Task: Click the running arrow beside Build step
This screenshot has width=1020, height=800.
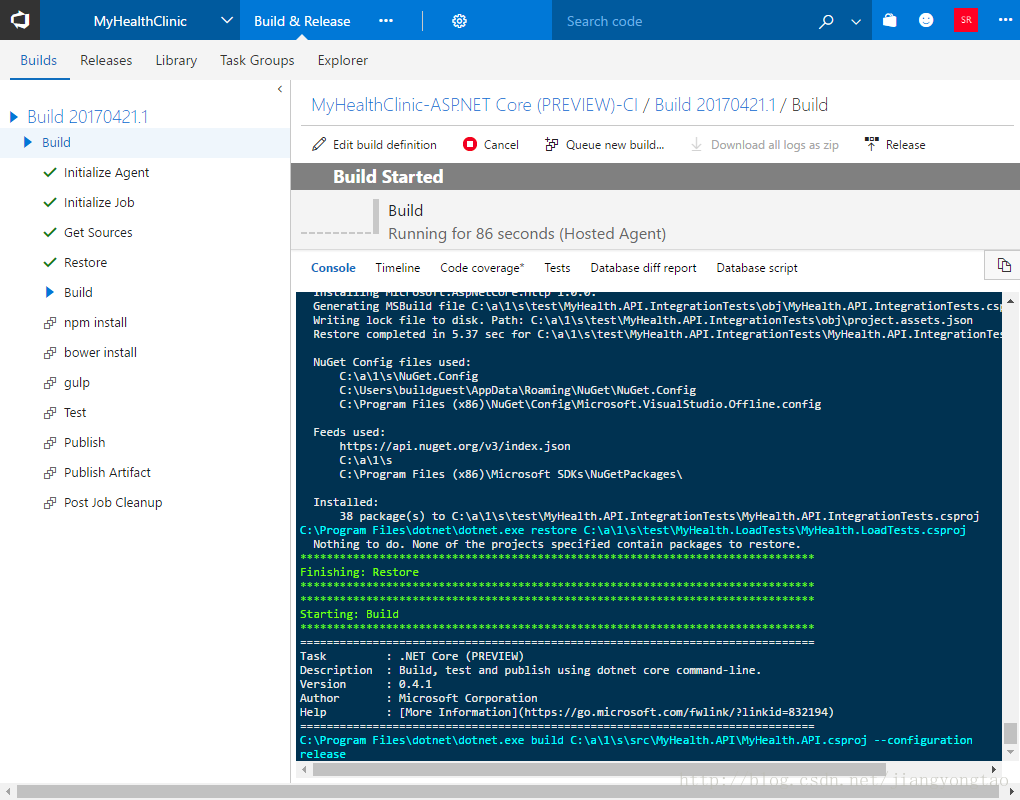Action: click(49, 293)
